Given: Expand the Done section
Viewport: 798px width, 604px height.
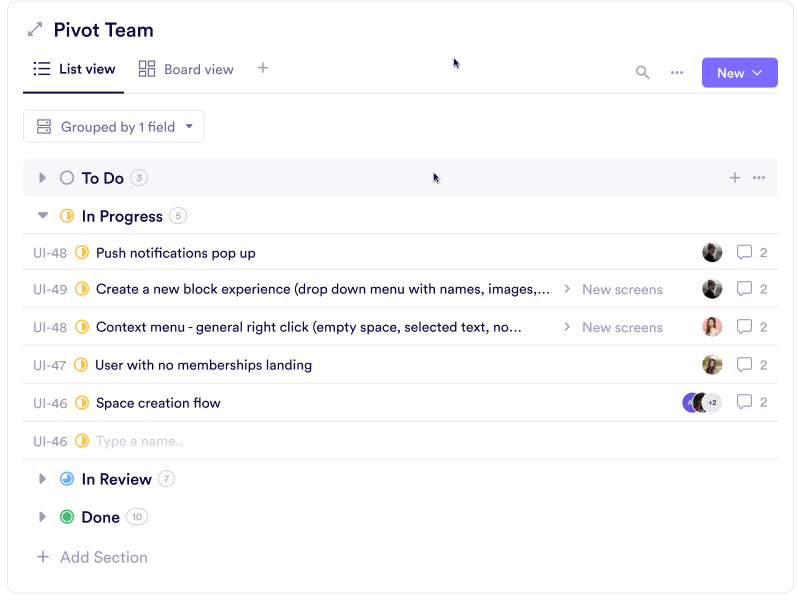Looking at the screenshot, I should 42,517.
